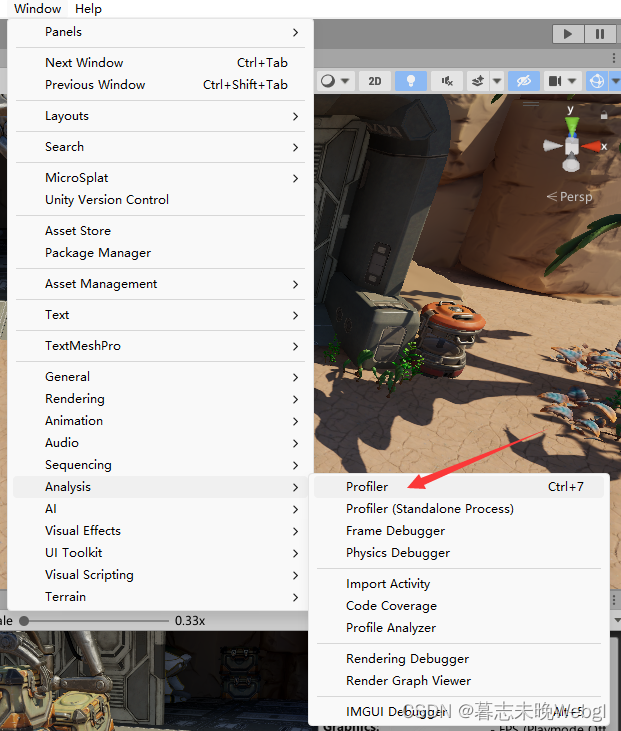Toggle 2D view mode
Viewport: 621px width, 731px height.
click(375, 81)
